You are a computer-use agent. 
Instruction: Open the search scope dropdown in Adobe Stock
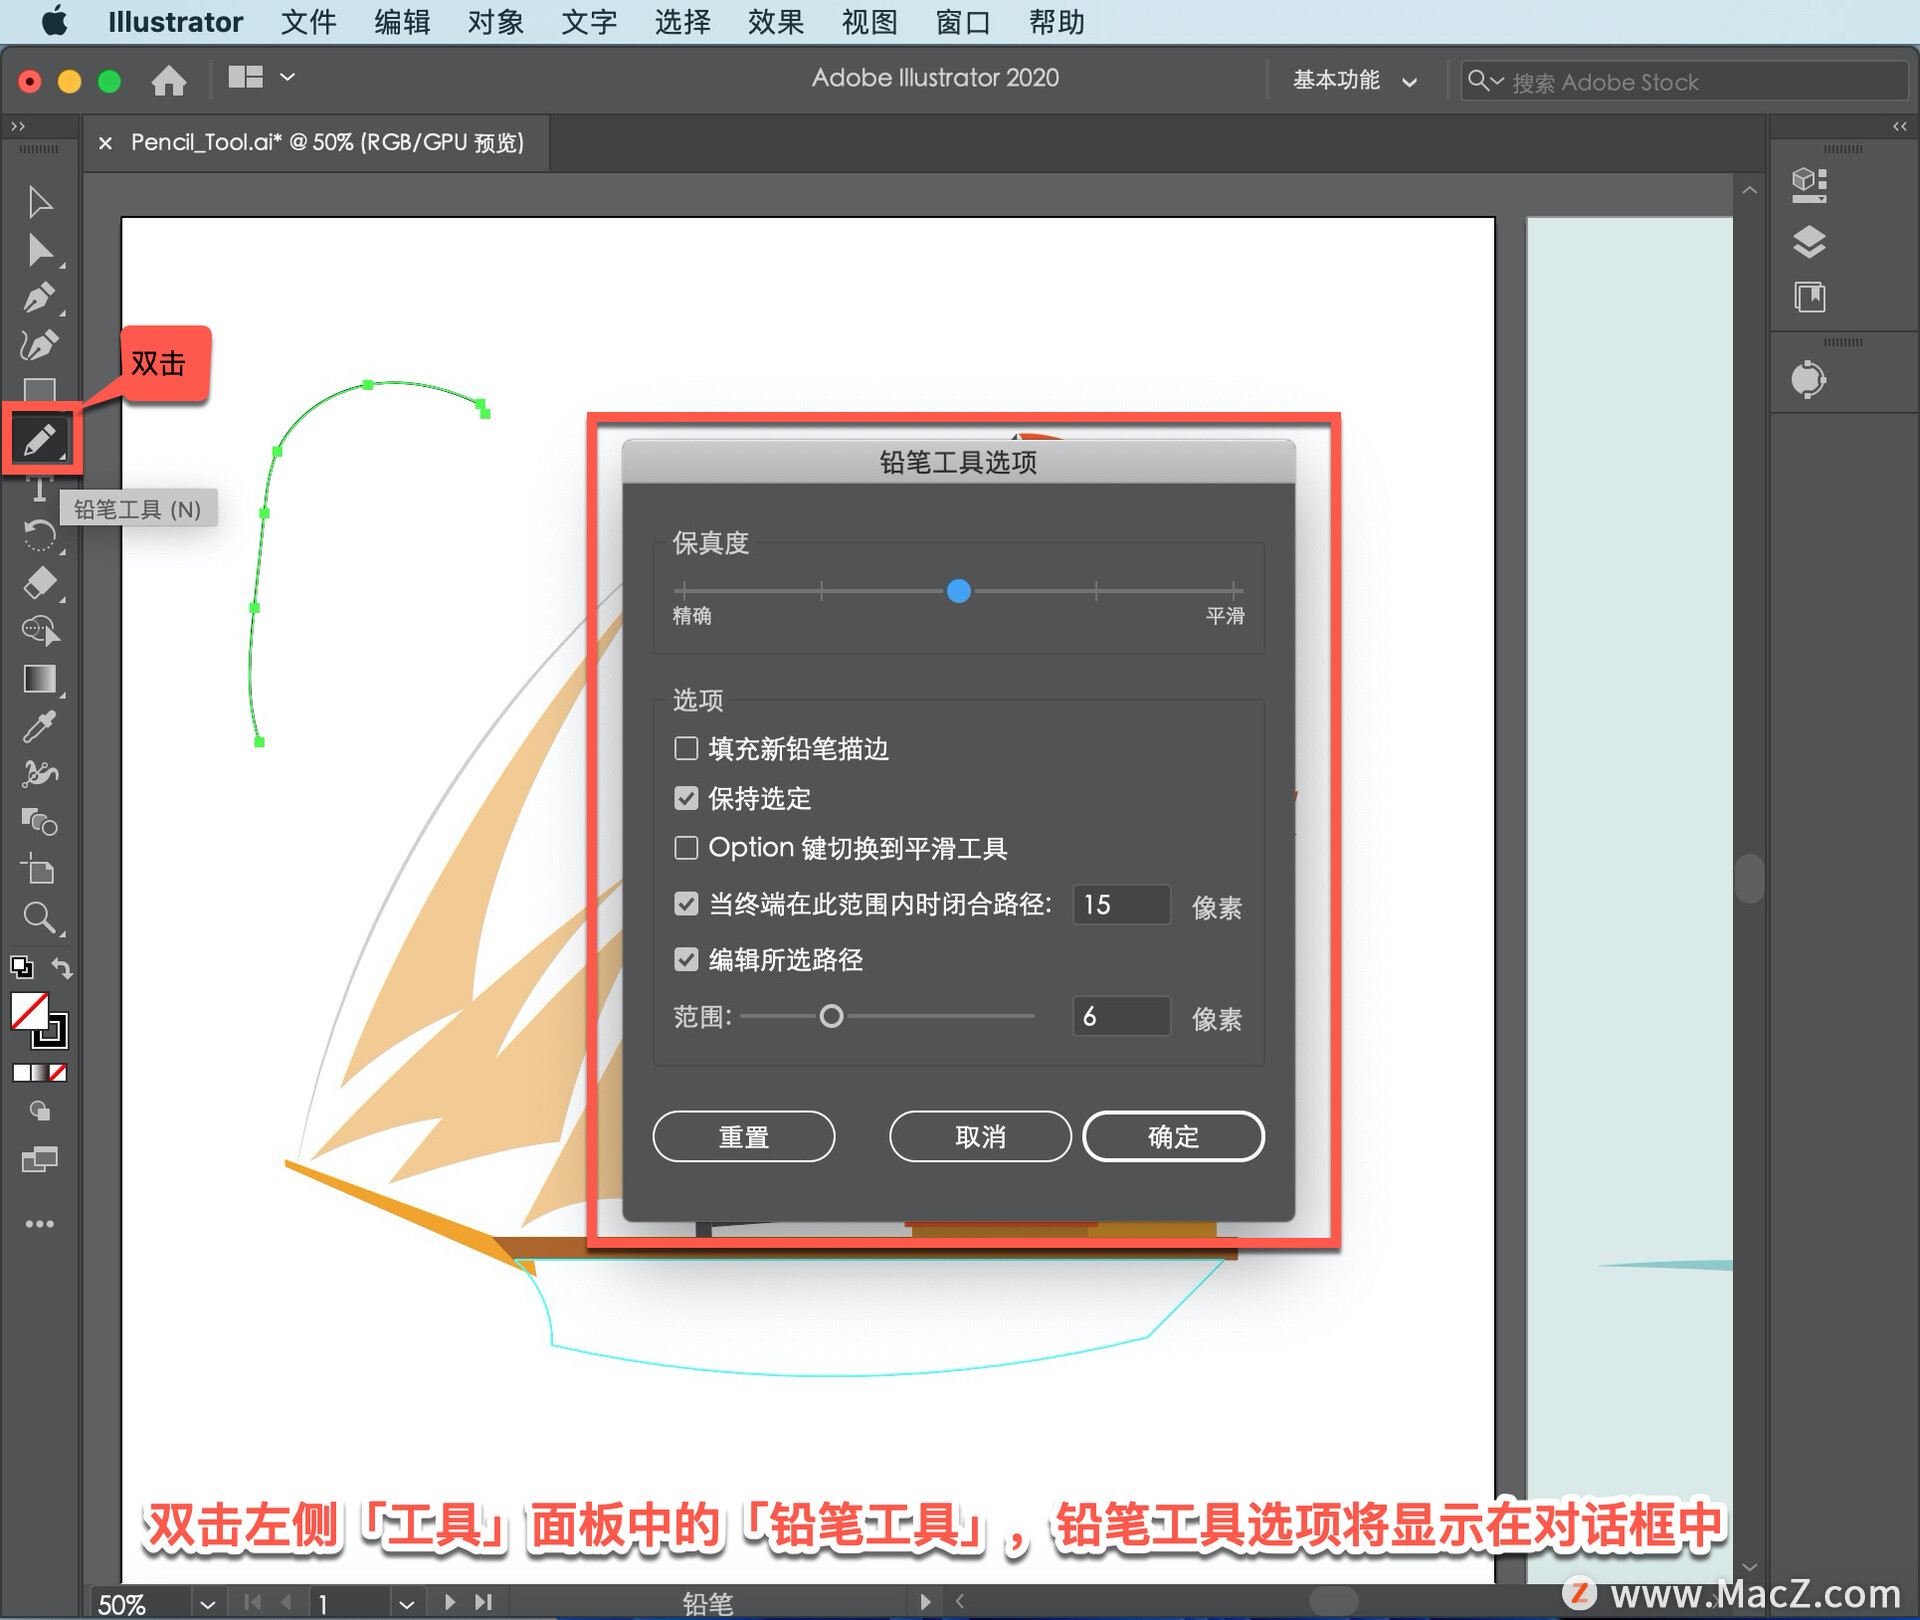1485,80
